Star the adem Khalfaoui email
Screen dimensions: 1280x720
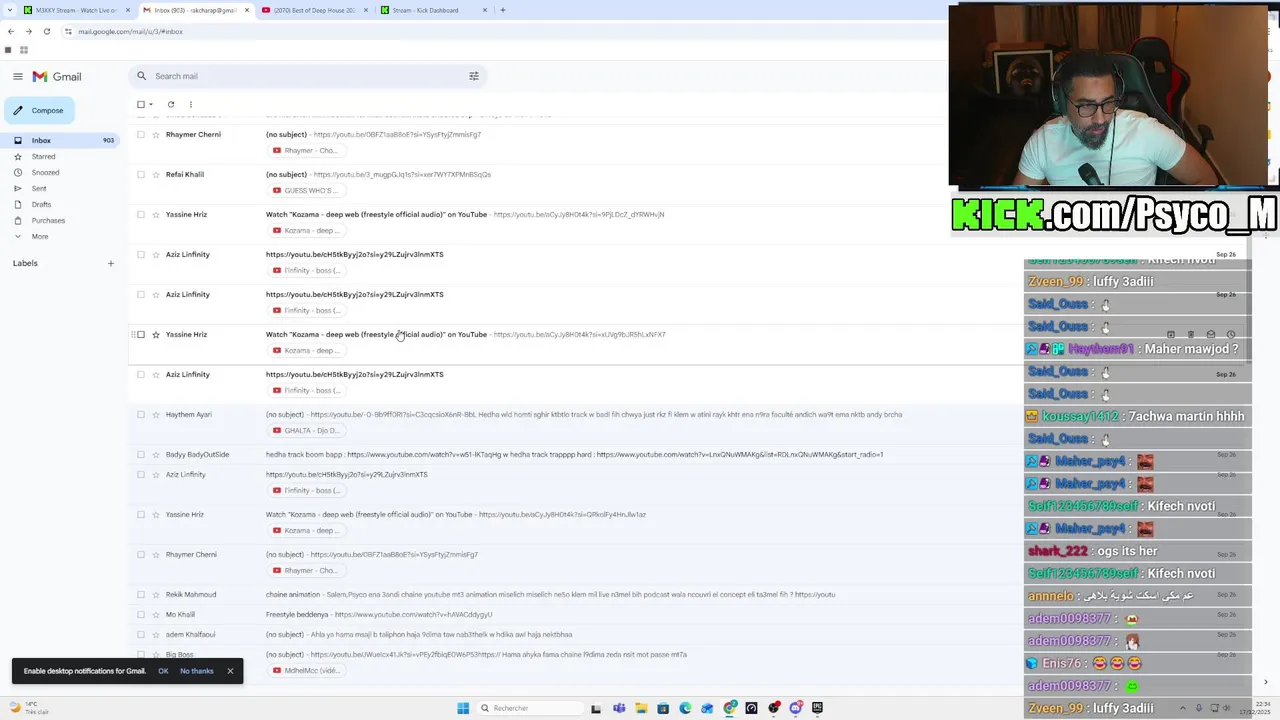click(x=156, y=634)
